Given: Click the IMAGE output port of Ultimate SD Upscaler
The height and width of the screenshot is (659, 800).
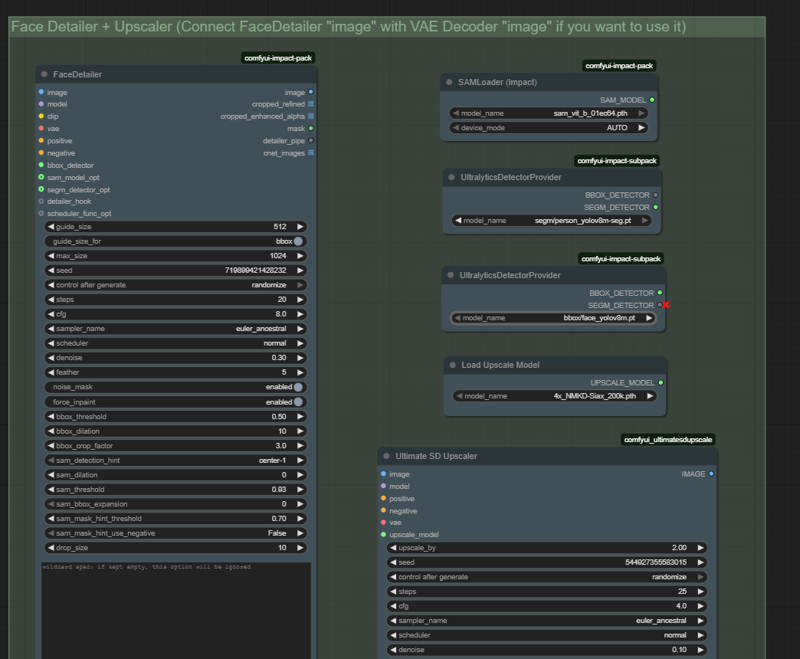Looking at the screenshot, I should tap(711, 474).
